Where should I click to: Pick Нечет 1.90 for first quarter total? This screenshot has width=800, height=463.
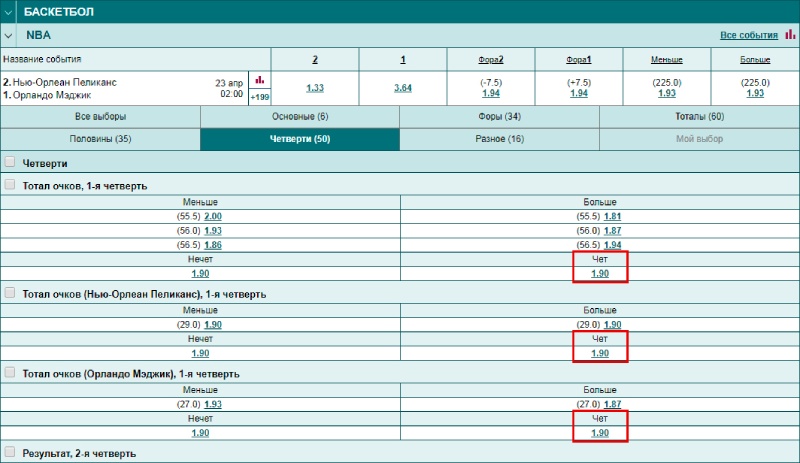tap(200, 274)
